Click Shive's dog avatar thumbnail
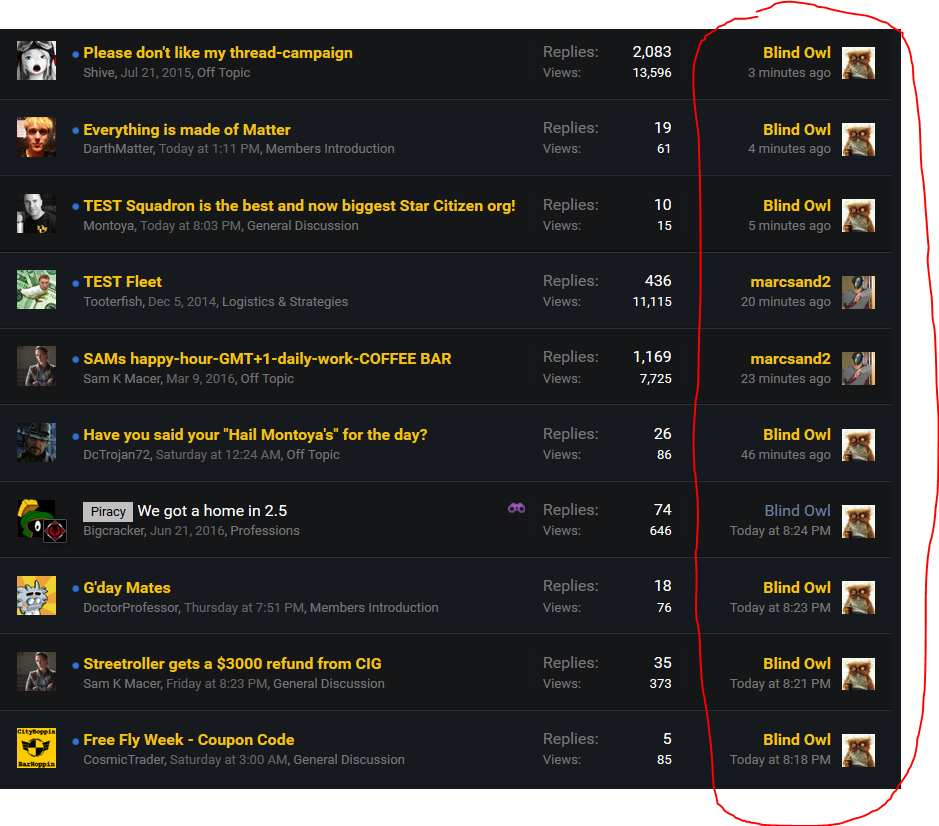This screenshot has width=939, height=826. 36,61
